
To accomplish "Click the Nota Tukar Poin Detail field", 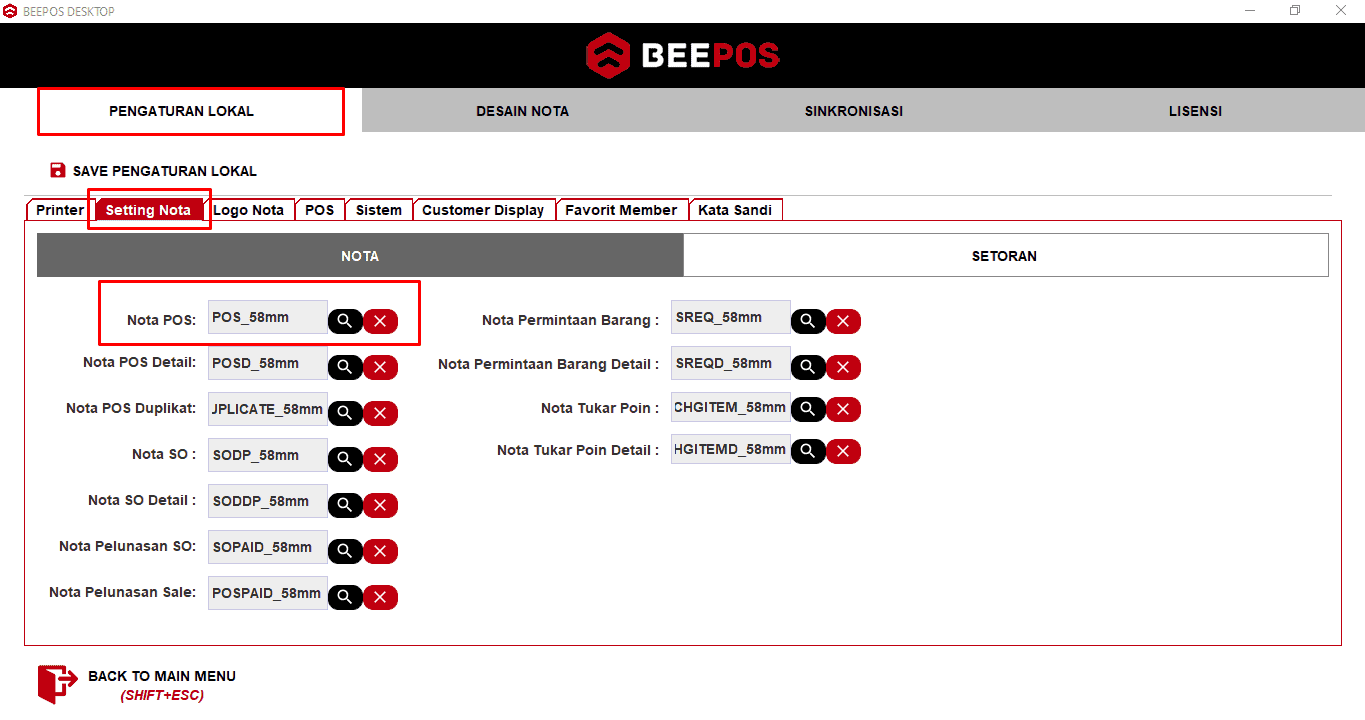I will (731, 449).
